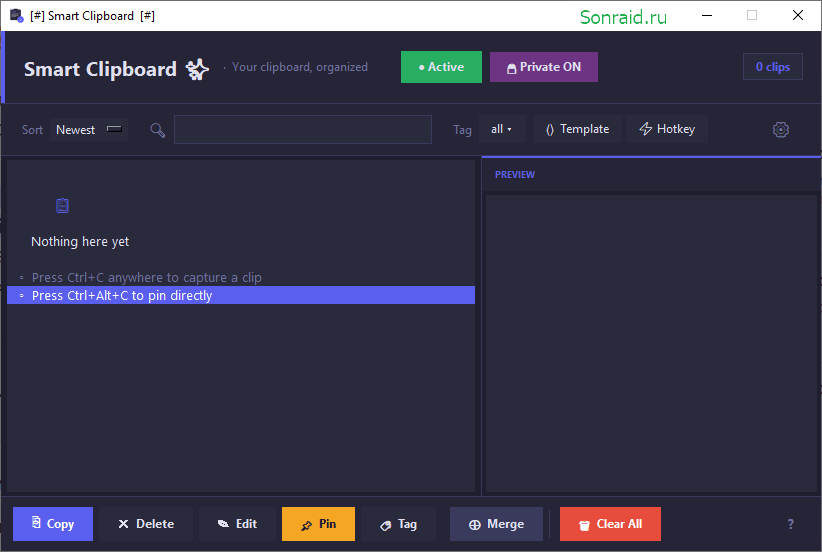Click the app icon in the title bar
Image resolution: width=822 pixels, height=552 pixels.
(x=17, y=16)
